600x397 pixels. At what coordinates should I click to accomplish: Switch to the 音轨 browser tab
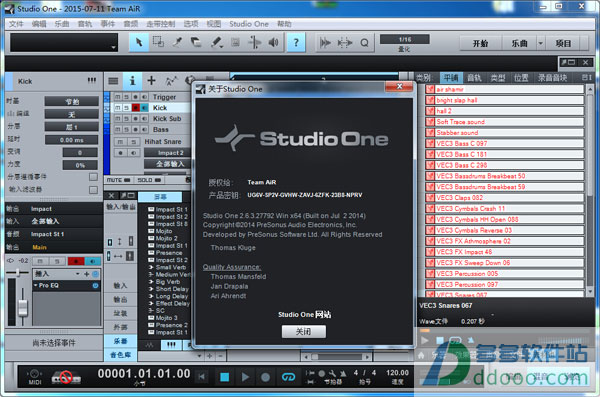(x=474, y=78)
